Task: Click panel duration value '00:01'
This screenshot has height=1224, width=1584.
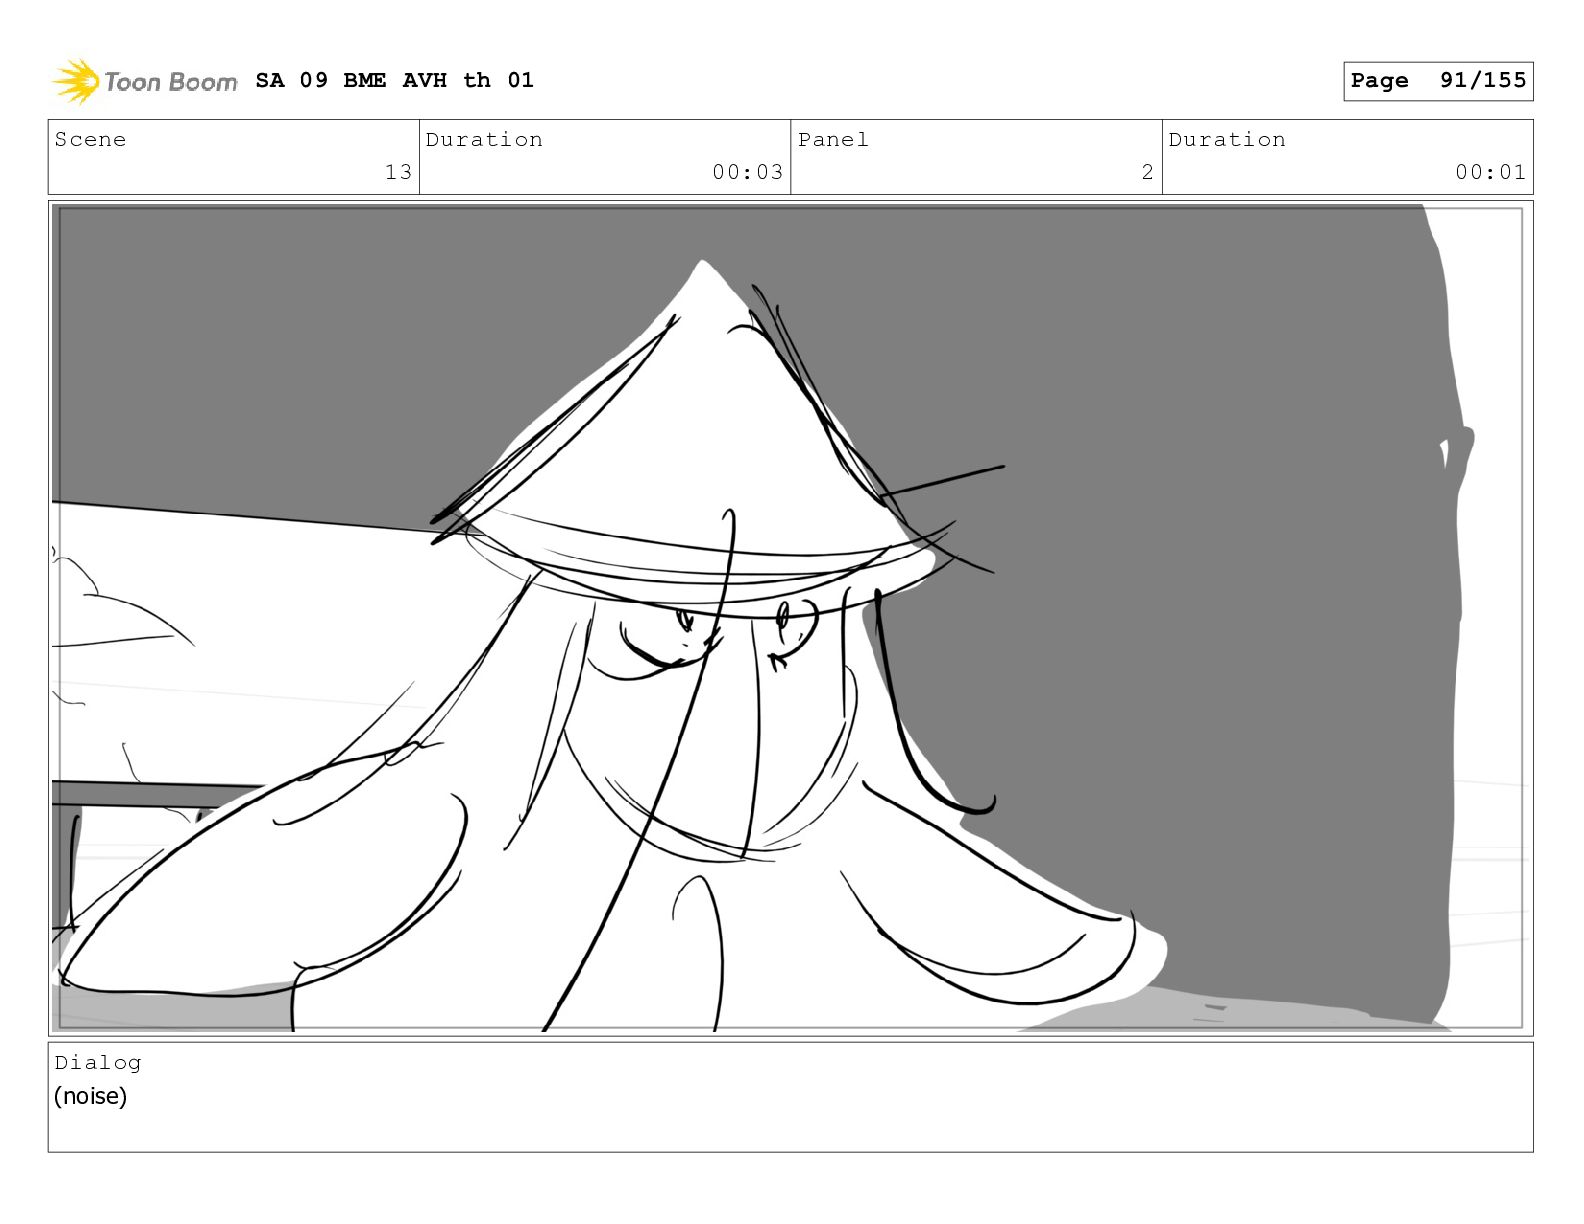Action: 1490,172
